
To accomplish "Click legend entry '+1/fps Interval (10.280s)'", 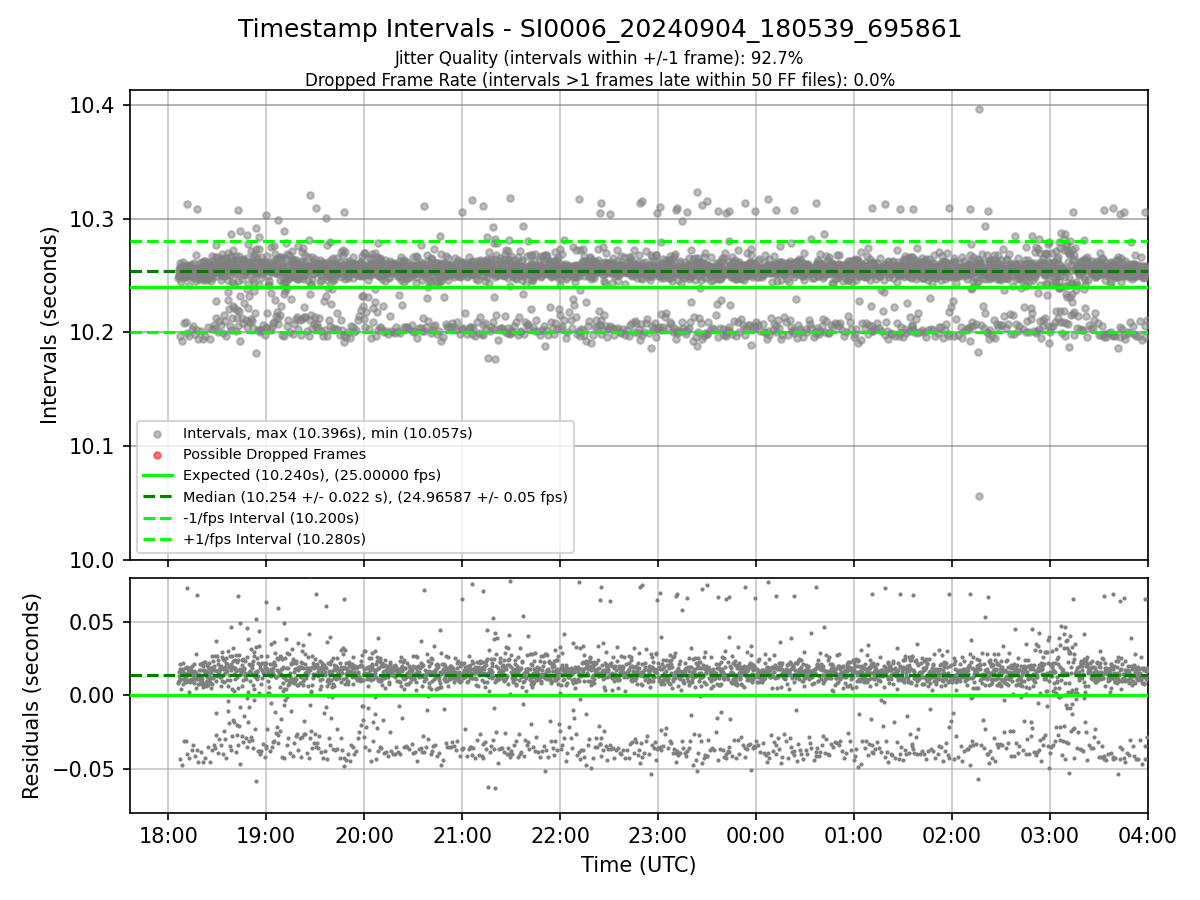I will click(274, 539).
